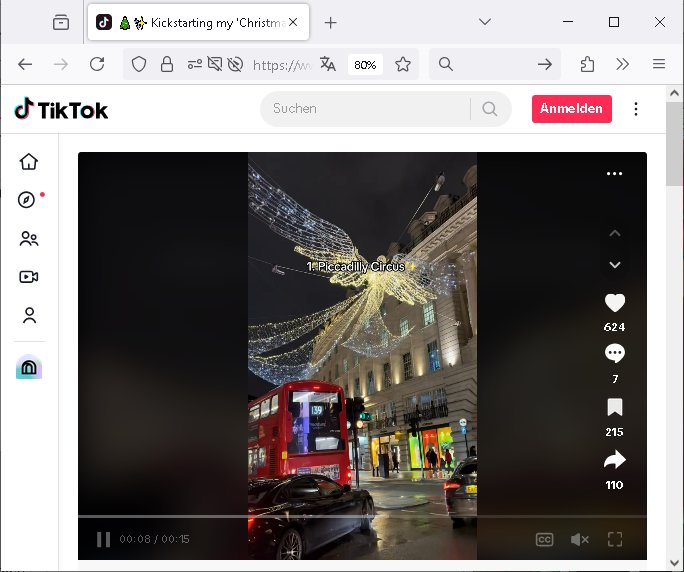This screenshot has height=572, width=684.
Task: Unmute the video sound
Action: click(579, 540)
